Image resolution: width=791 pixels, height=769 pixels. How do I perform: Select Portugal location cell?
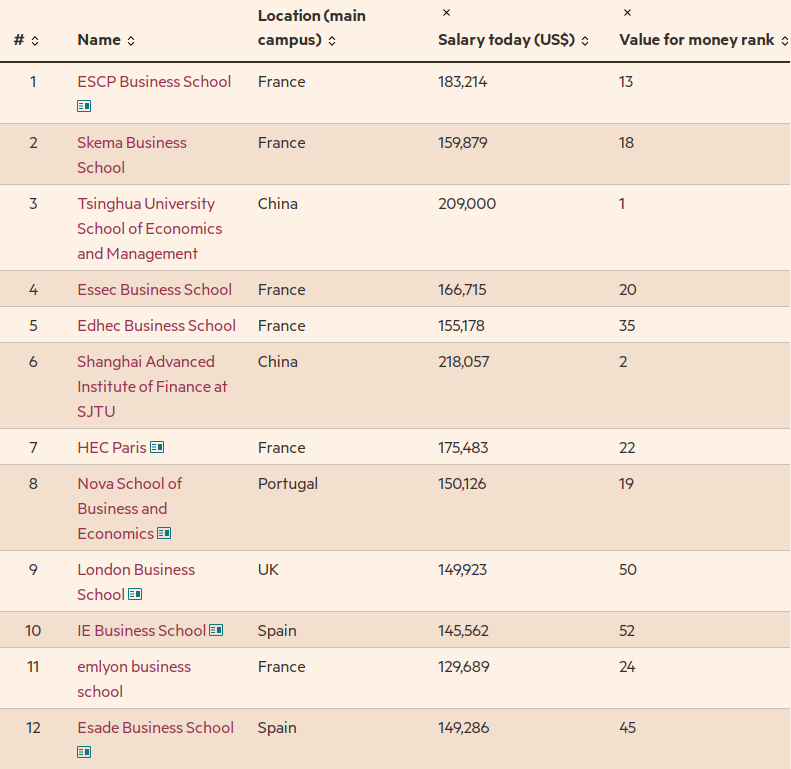click(x=288, y=483)
